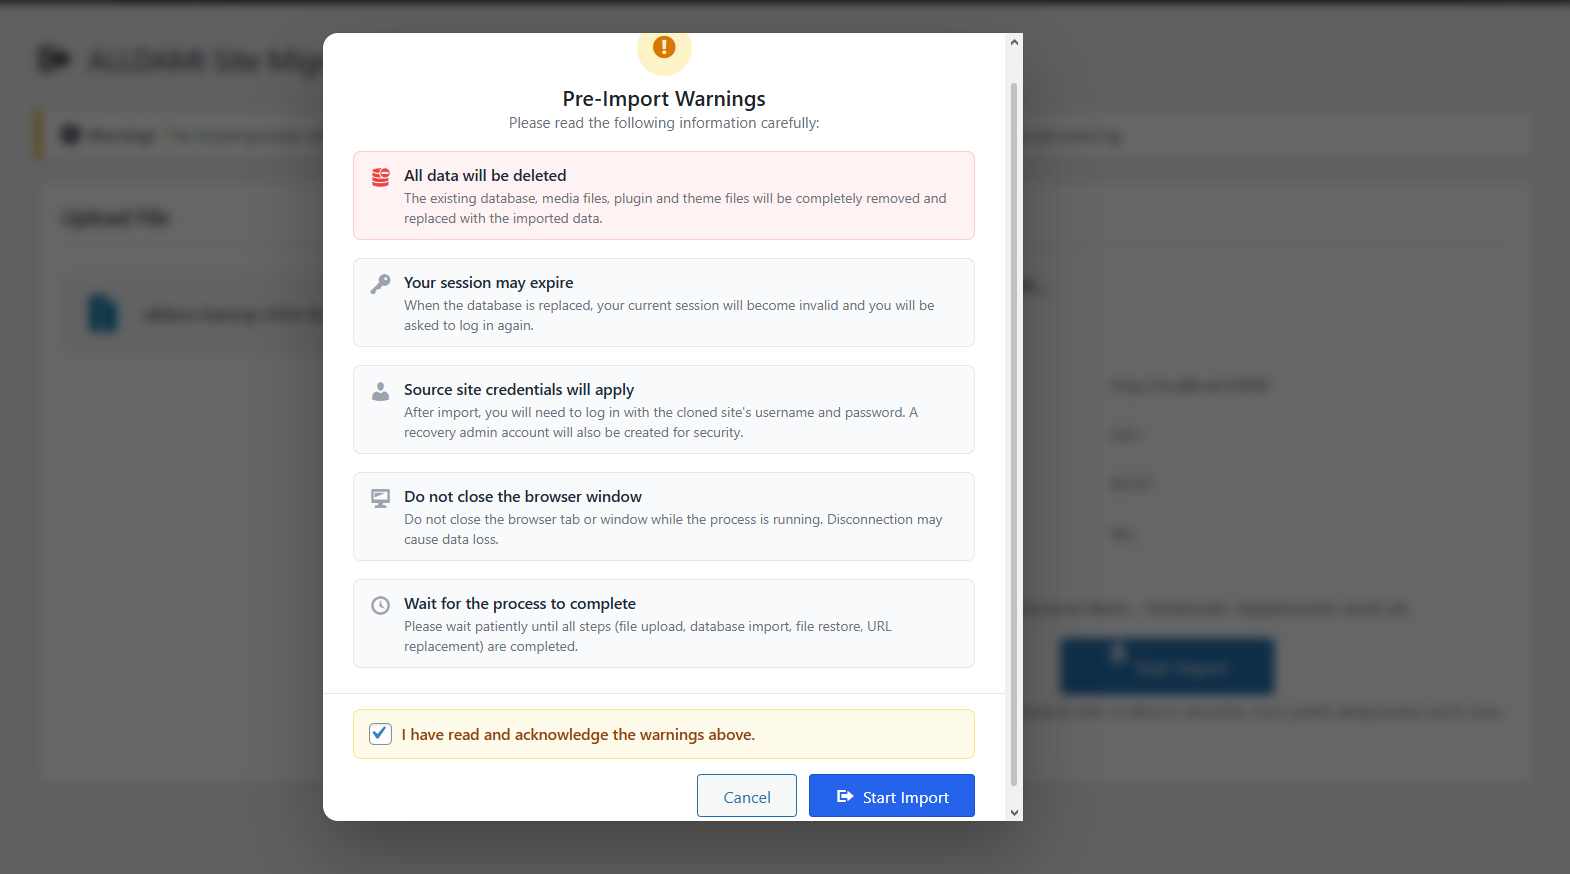Click the 'Wait for the process to complete' heading
The width and height of the screenshot is (1570, 874).
519,604
